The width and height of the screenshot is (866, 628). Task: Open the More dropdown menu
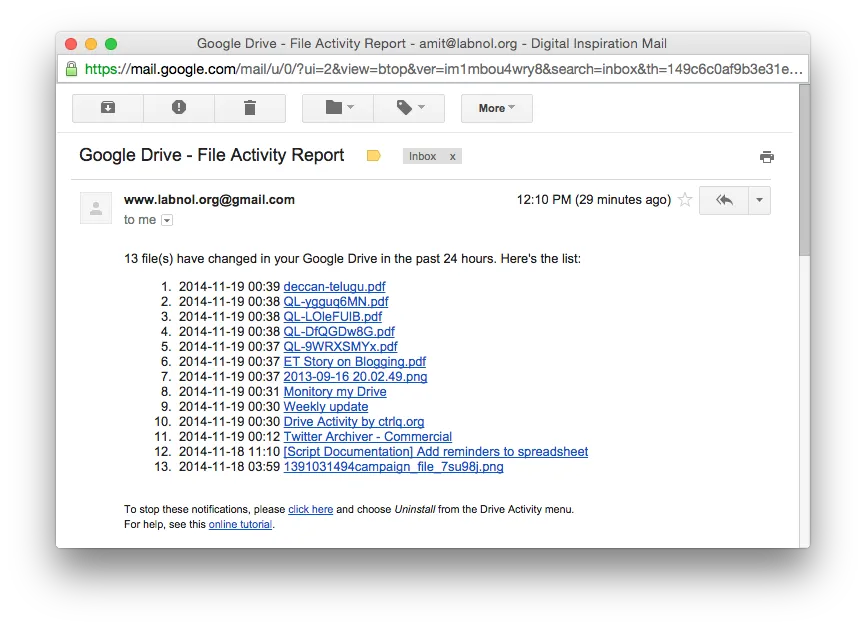[496, 108]
